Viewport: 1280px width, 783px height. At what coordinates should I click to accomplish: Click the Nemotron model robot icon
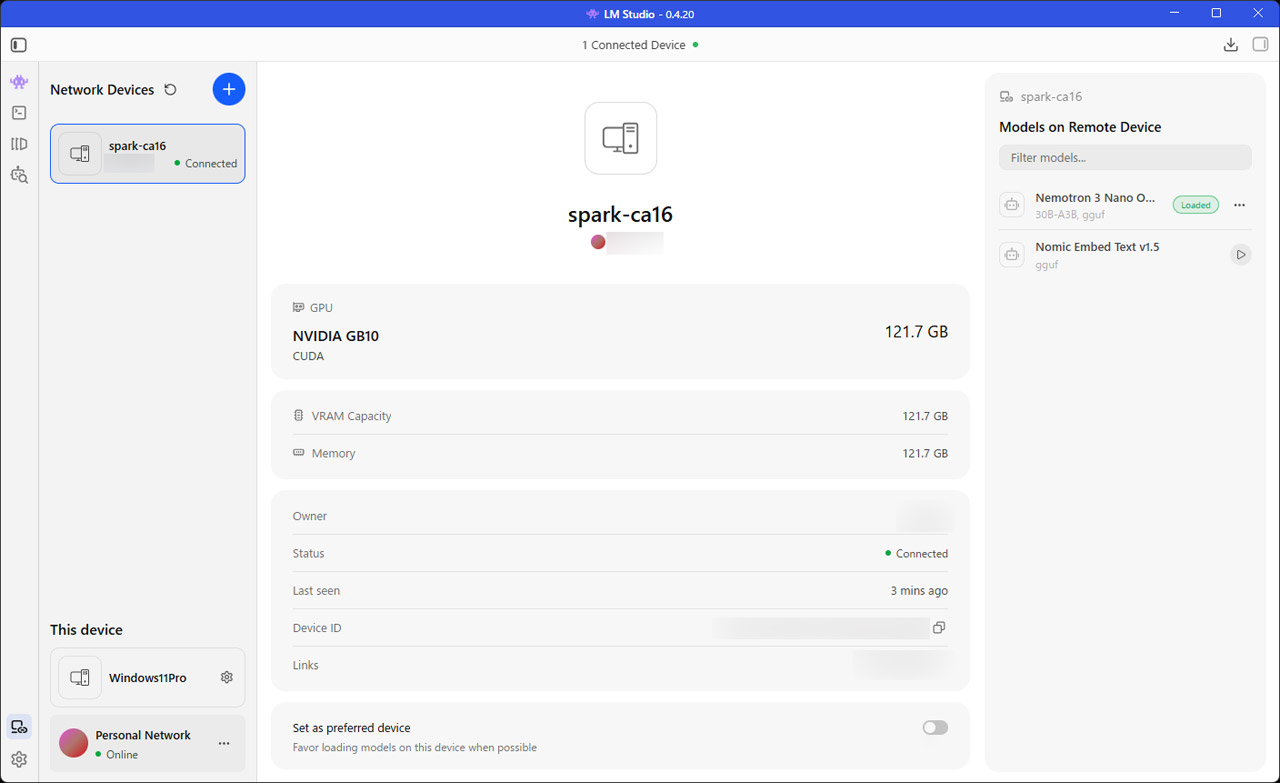(x=1012, y=205)
